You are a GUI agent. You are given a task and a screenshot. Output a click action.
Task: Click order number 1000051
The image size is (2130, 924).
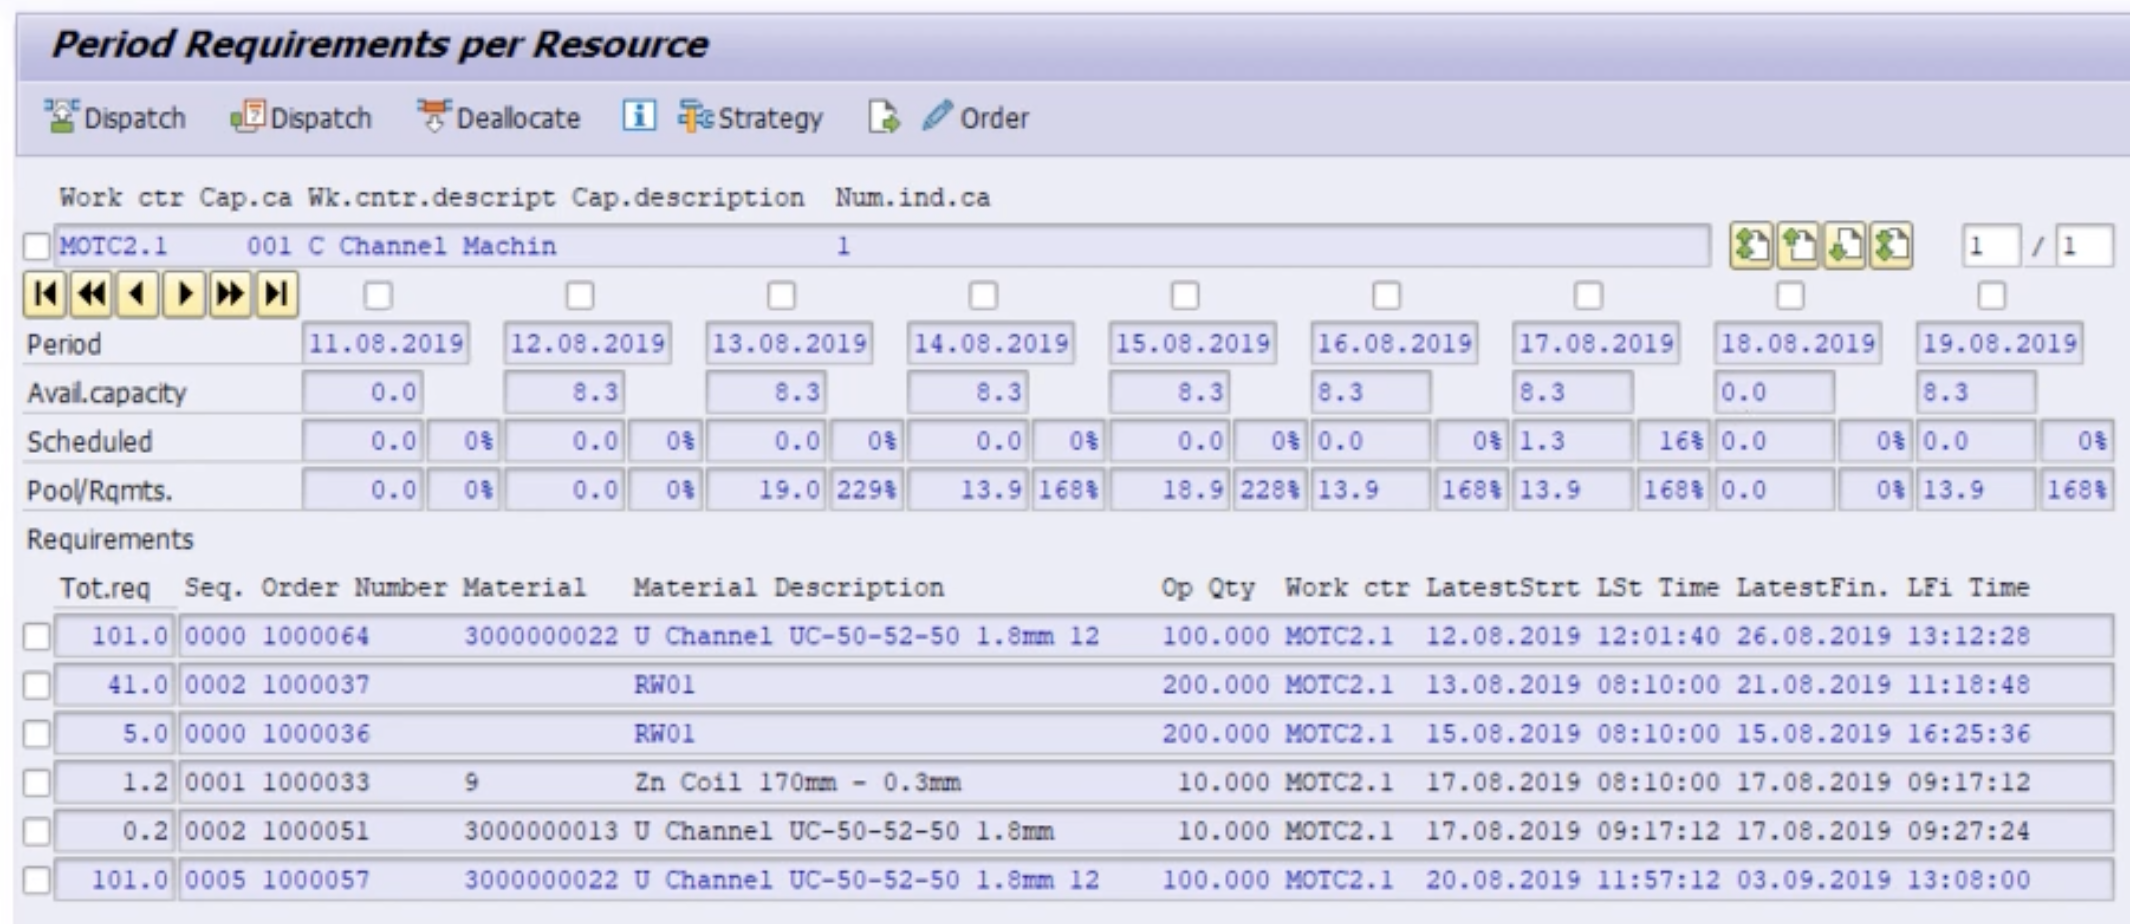pos(315,831)
